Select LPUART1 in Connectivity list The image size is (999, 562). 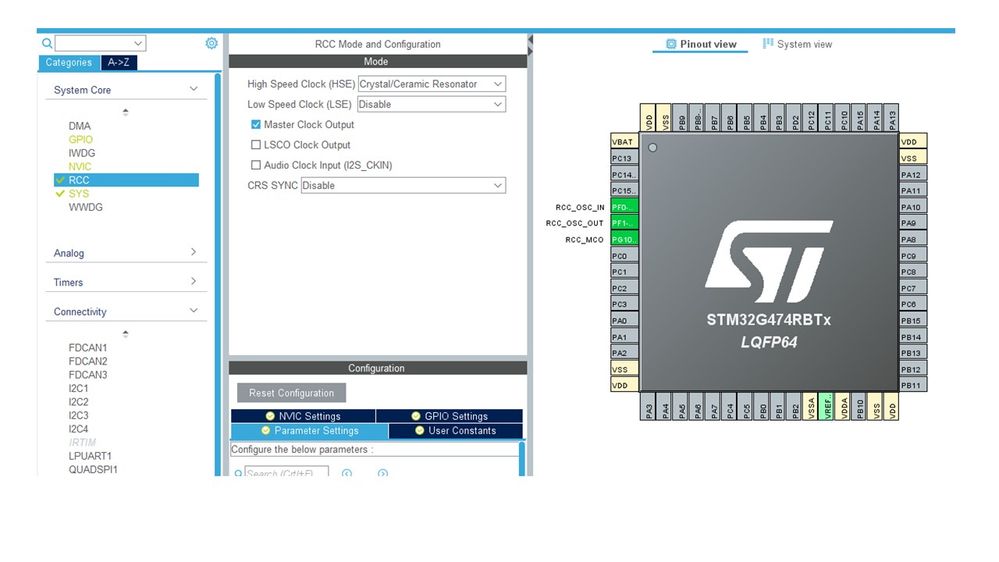pyautogui.click(x=90, y=456)
